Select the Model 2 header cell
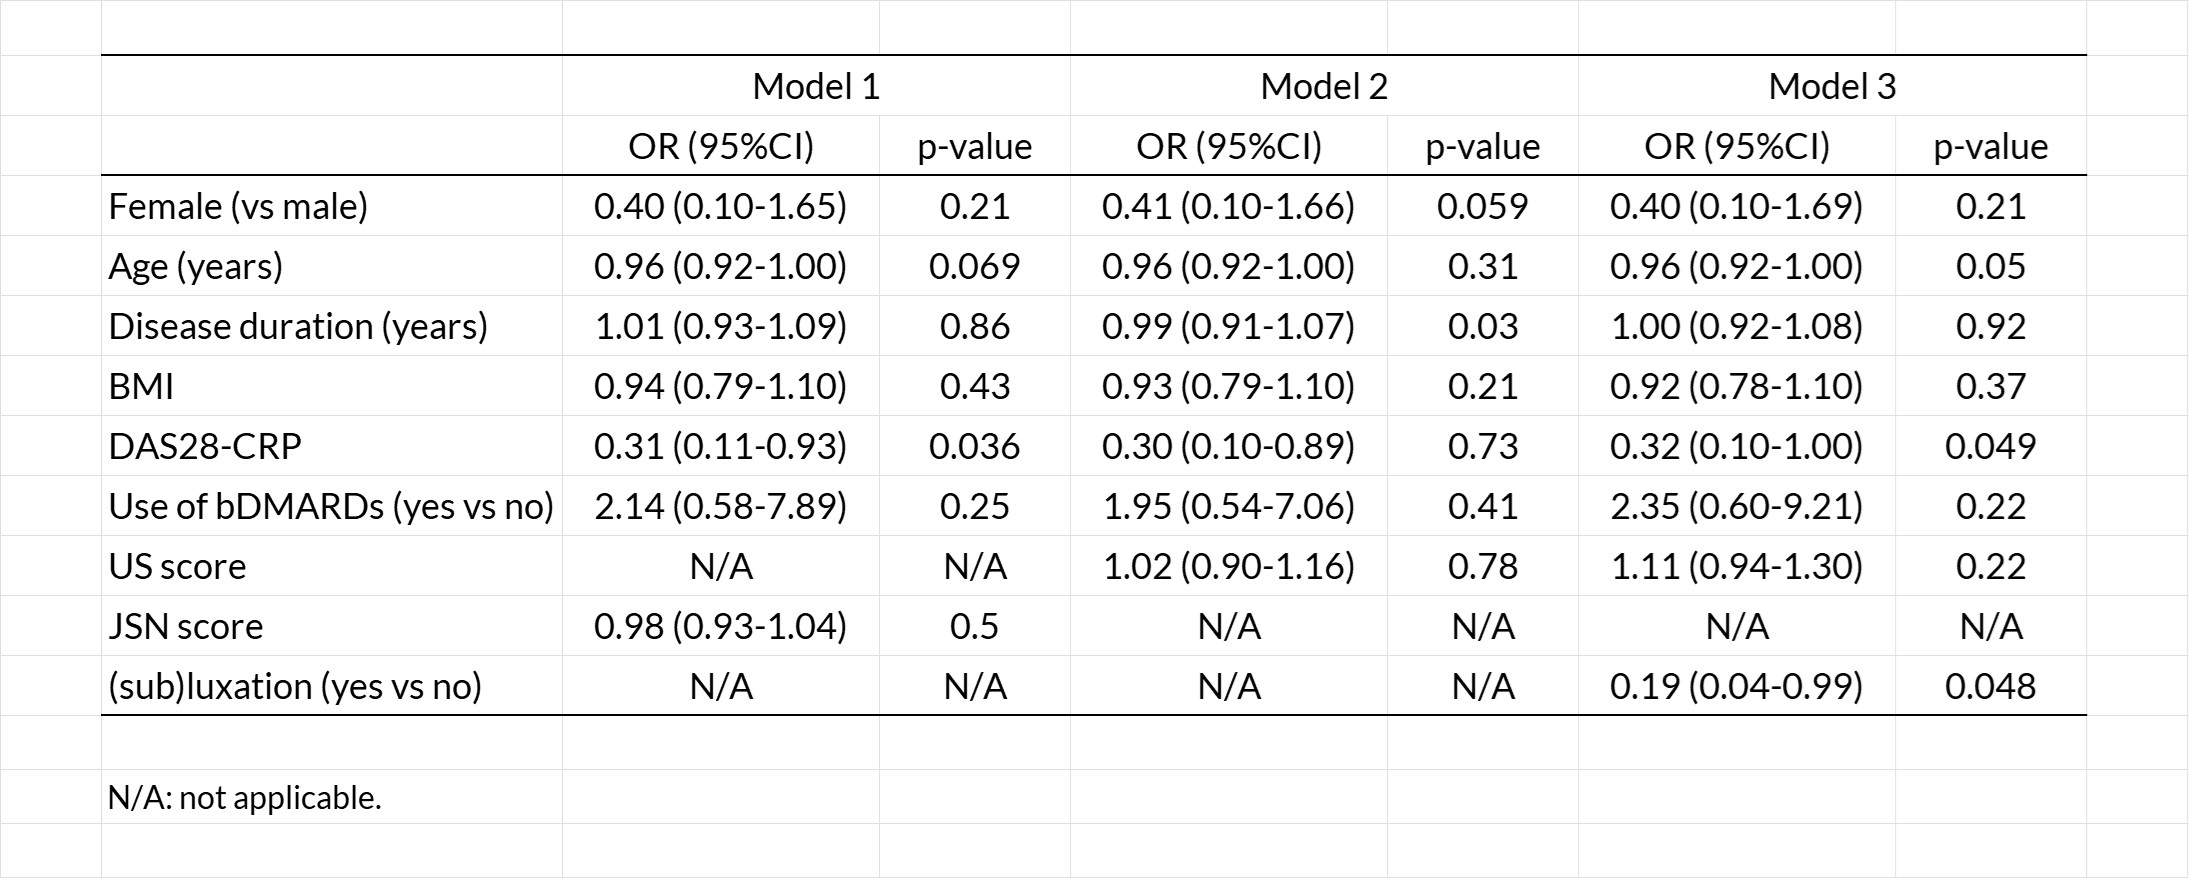This screenshot has width=2189, height=879. click(x=1323, y=87)
